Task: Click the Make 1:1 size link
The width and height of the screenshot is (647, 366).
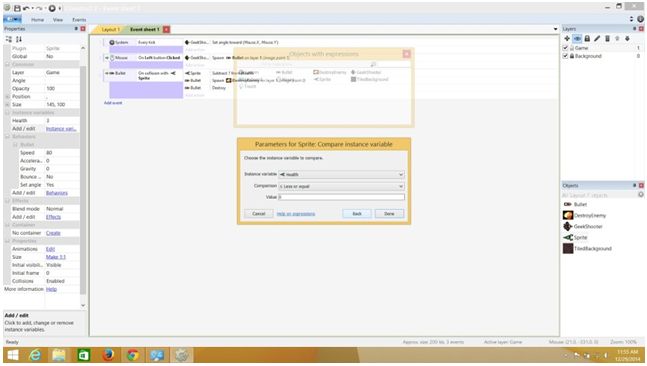Action: point(56,257)
